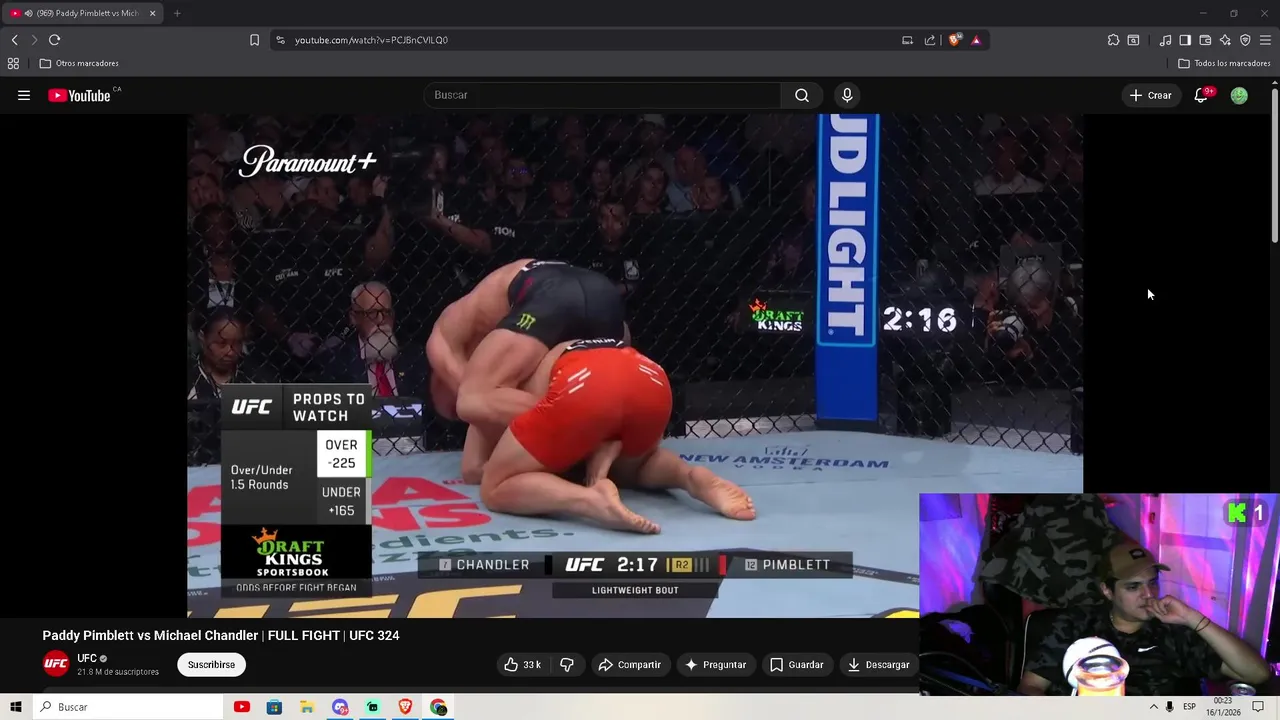
Task: Click the address bar URL
Action: [x=371, y=40]
